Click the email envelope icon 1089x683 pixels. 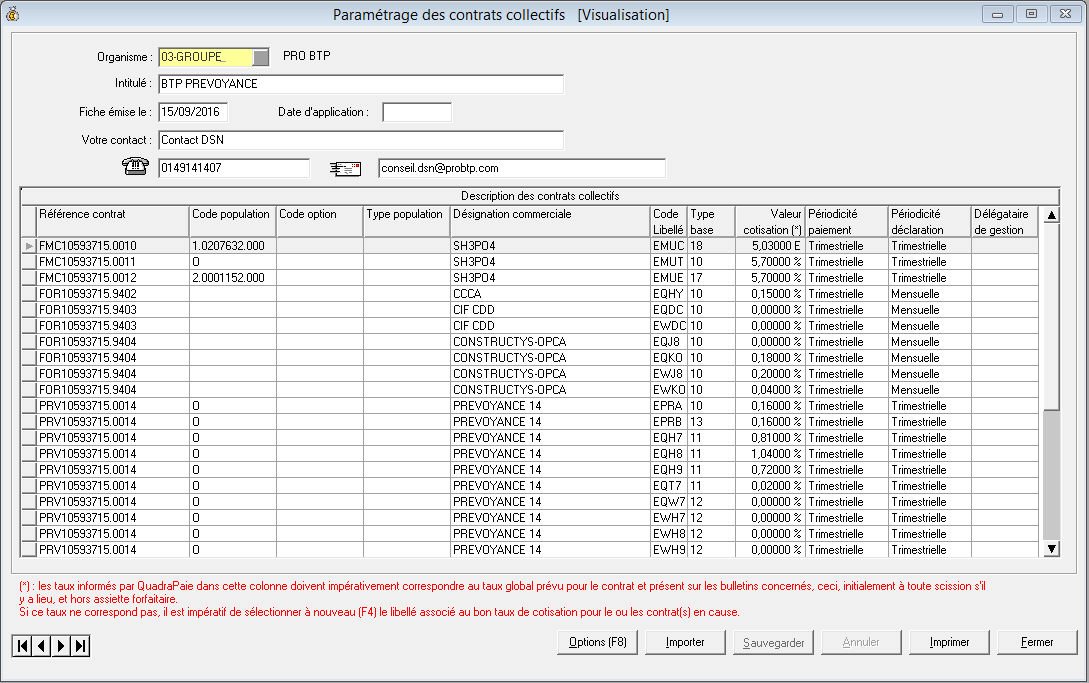345,168
